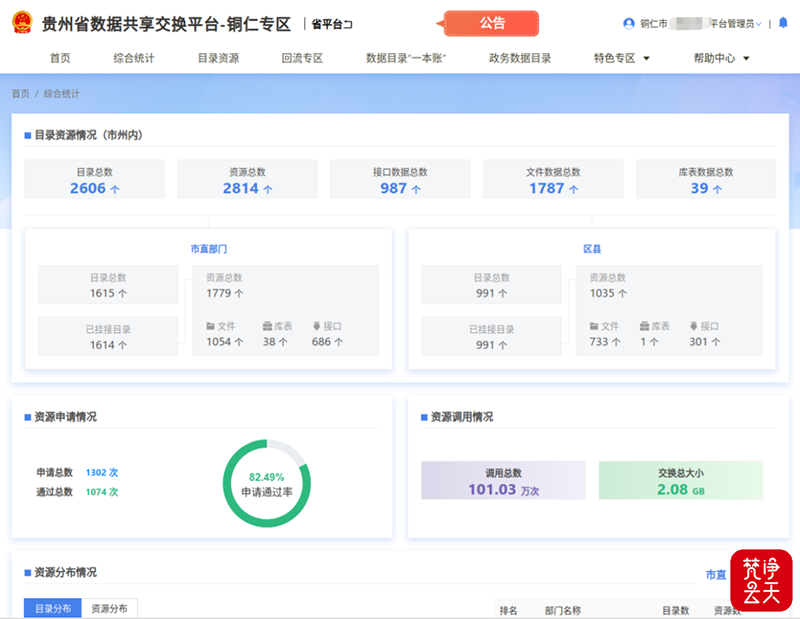The width and height of the screenshot is (800, 619).
Task: Click the user avatar icon
Action: [628, 23]
